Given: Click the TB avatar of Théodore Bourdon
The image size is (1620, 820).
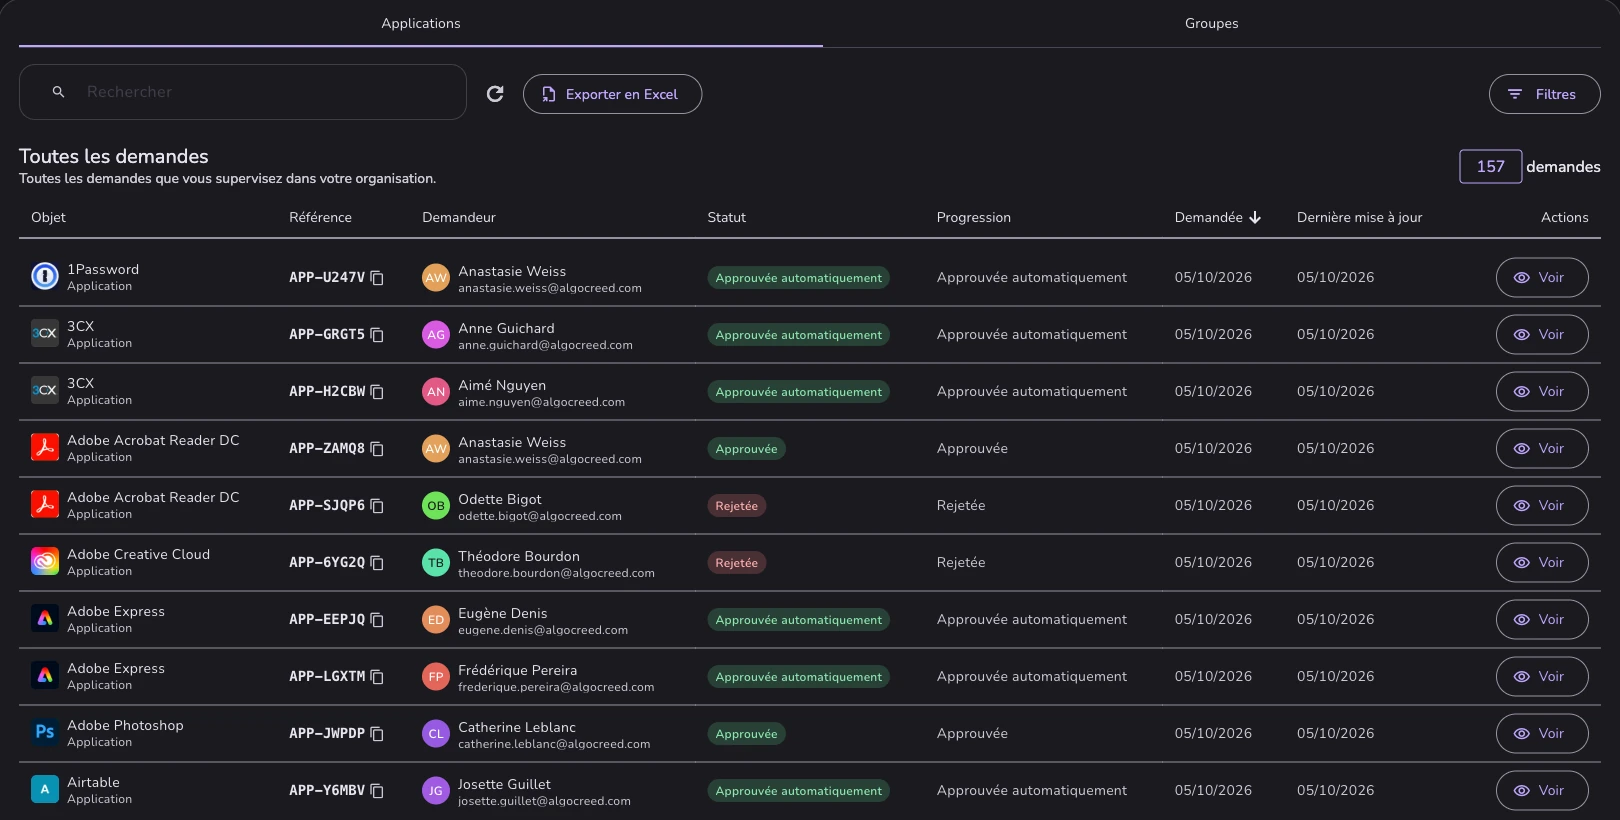Looking at the screenshot, I should coord(436,563).
